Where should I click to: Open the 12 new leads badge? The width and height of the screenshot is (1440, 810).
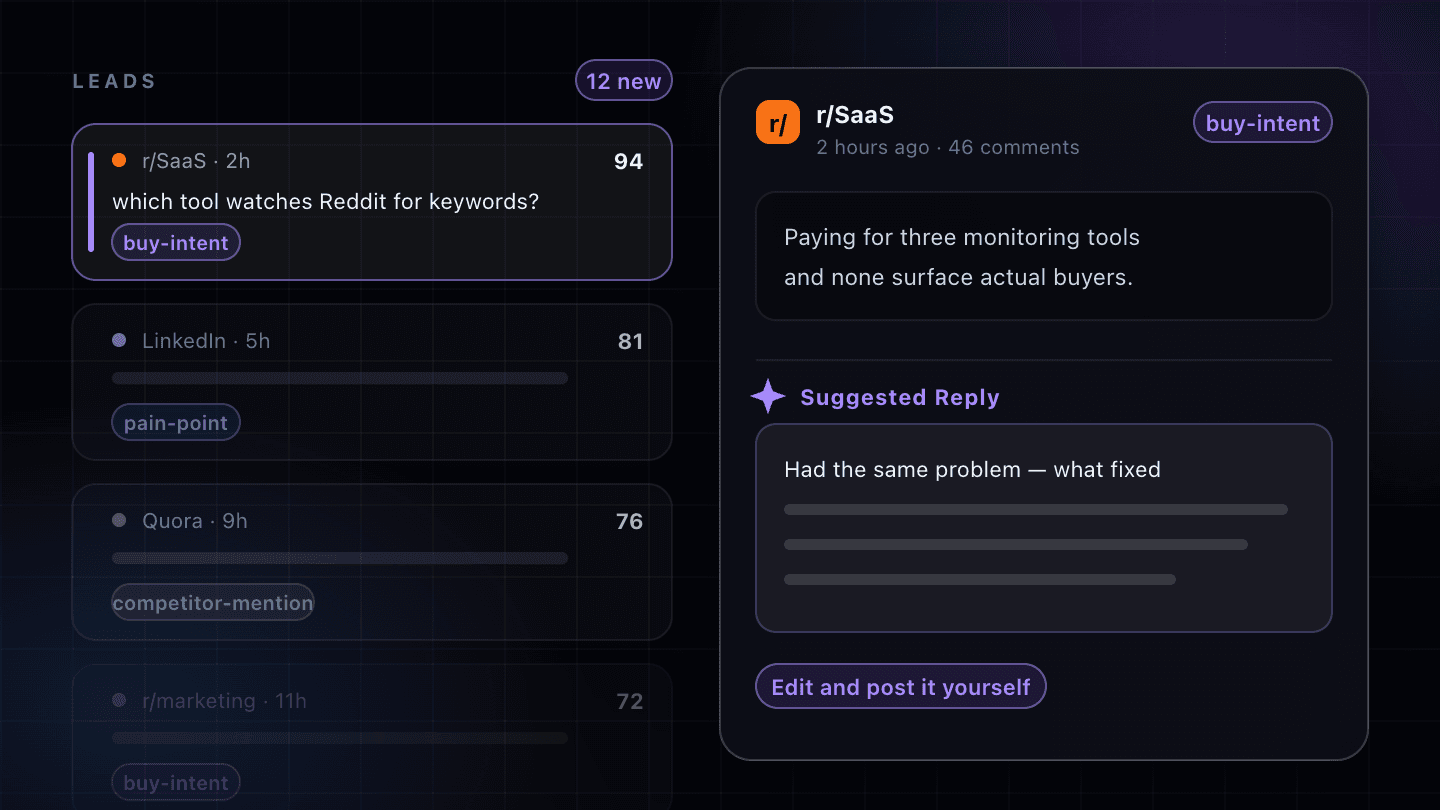point(624,81)
